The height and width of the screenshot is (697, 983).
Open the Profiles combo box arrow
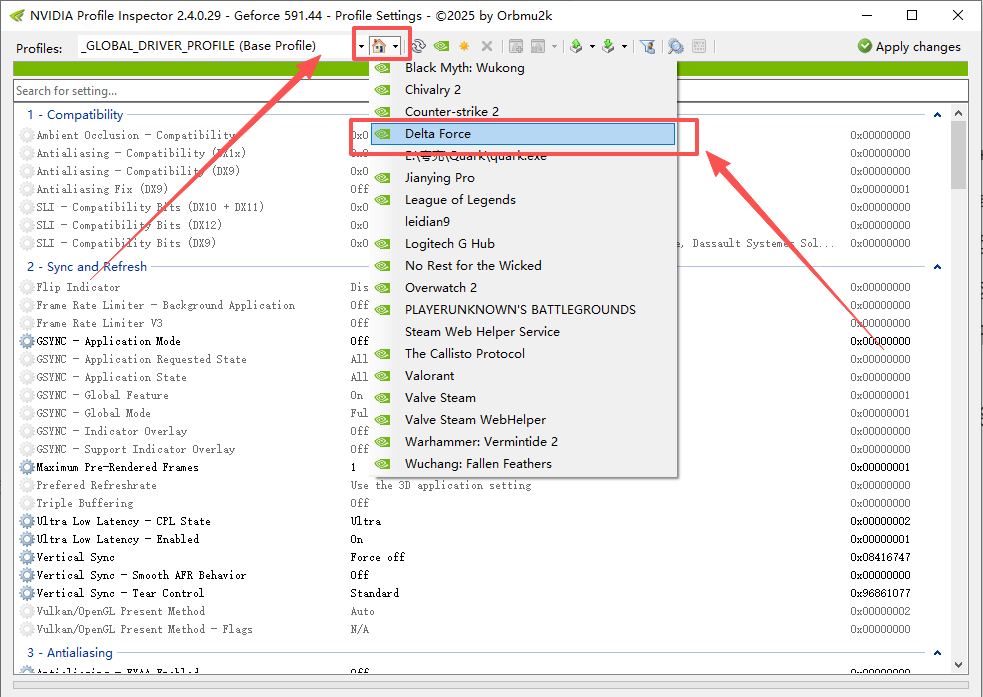pos(360,46)
